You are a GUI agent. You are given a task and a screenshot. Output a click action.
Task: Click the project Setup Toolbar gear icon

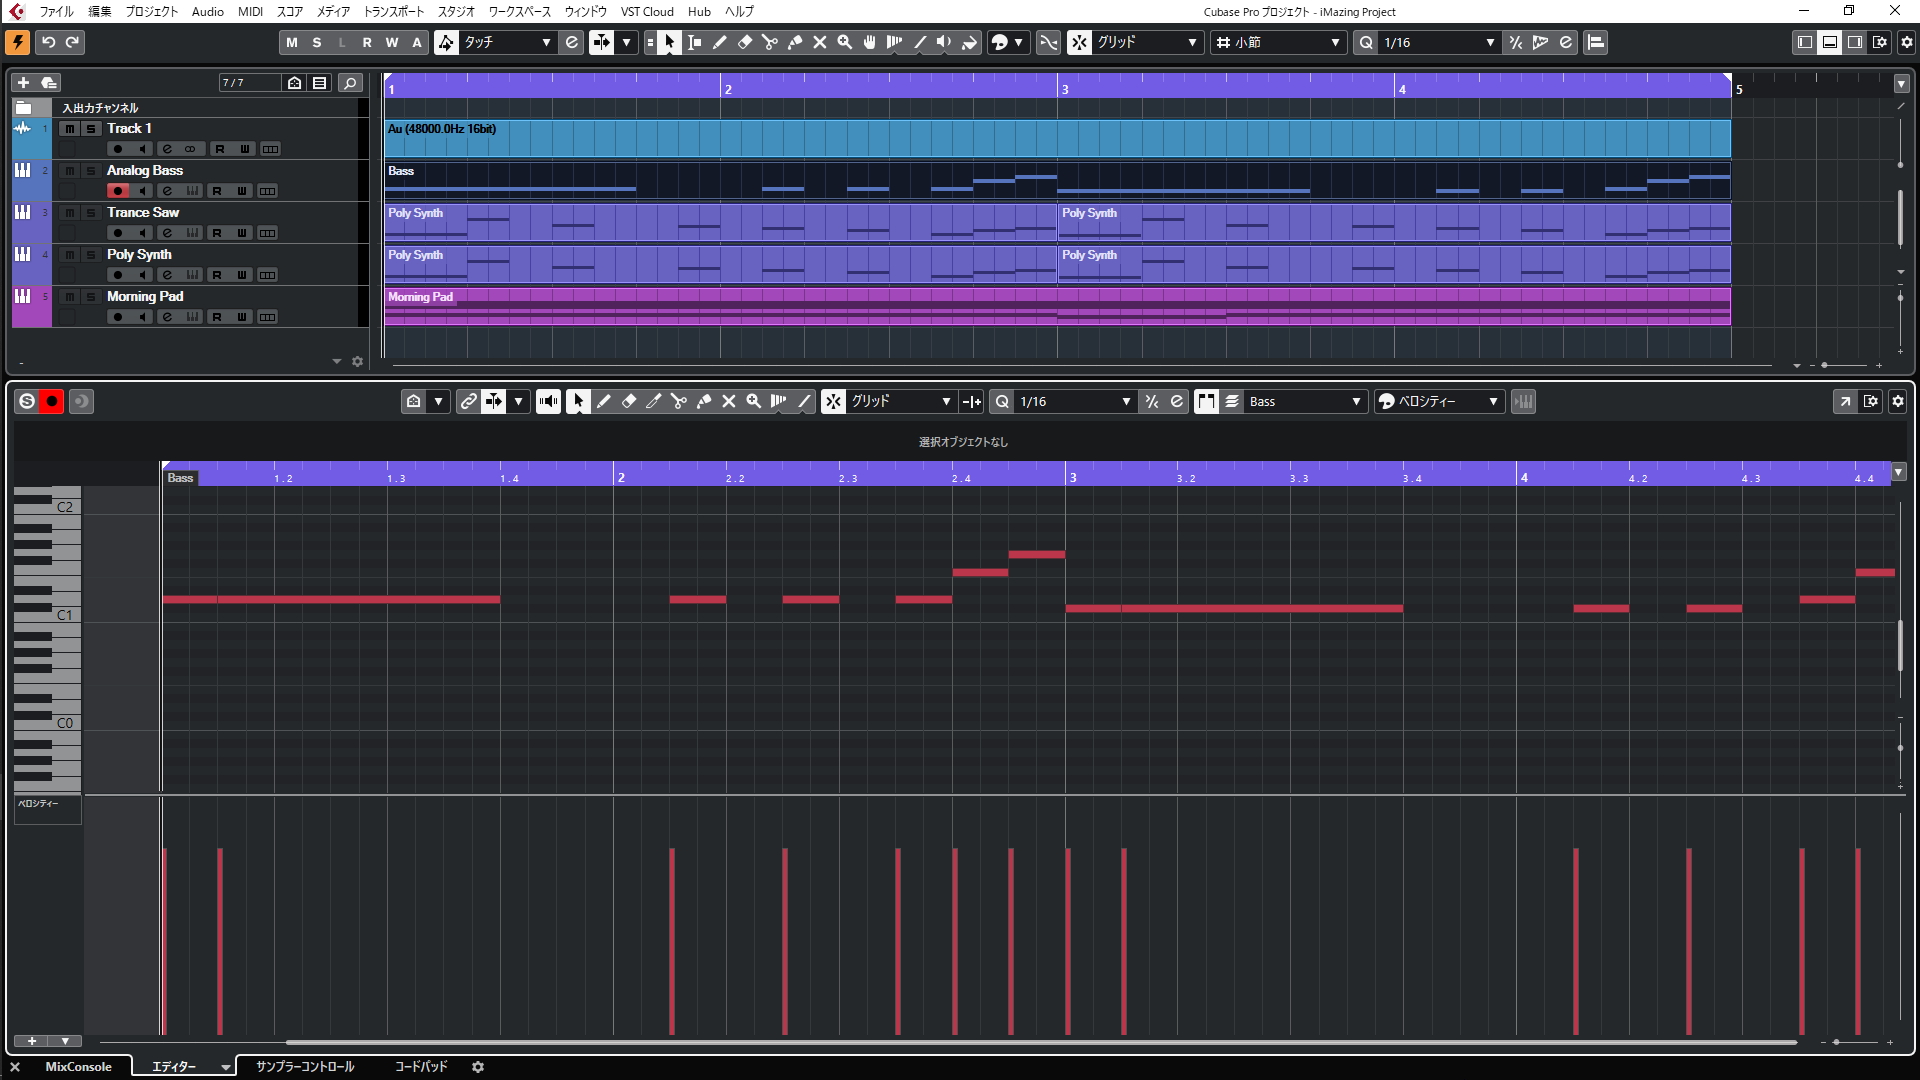pos(1906,42)
